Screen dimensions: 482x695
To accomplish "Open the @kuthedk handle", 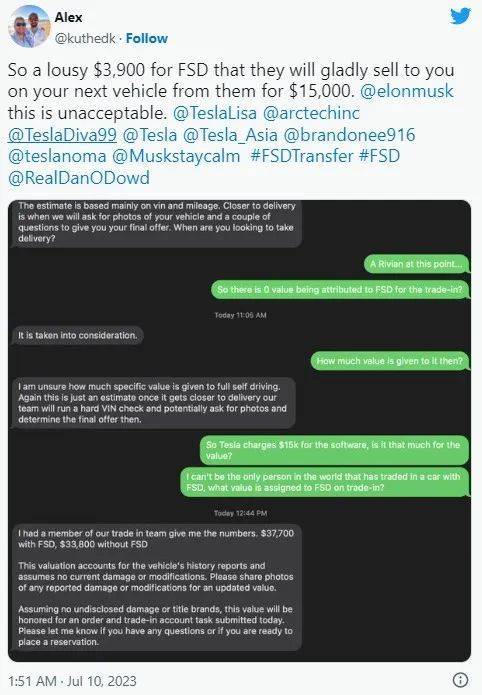I will click(85, 39).
